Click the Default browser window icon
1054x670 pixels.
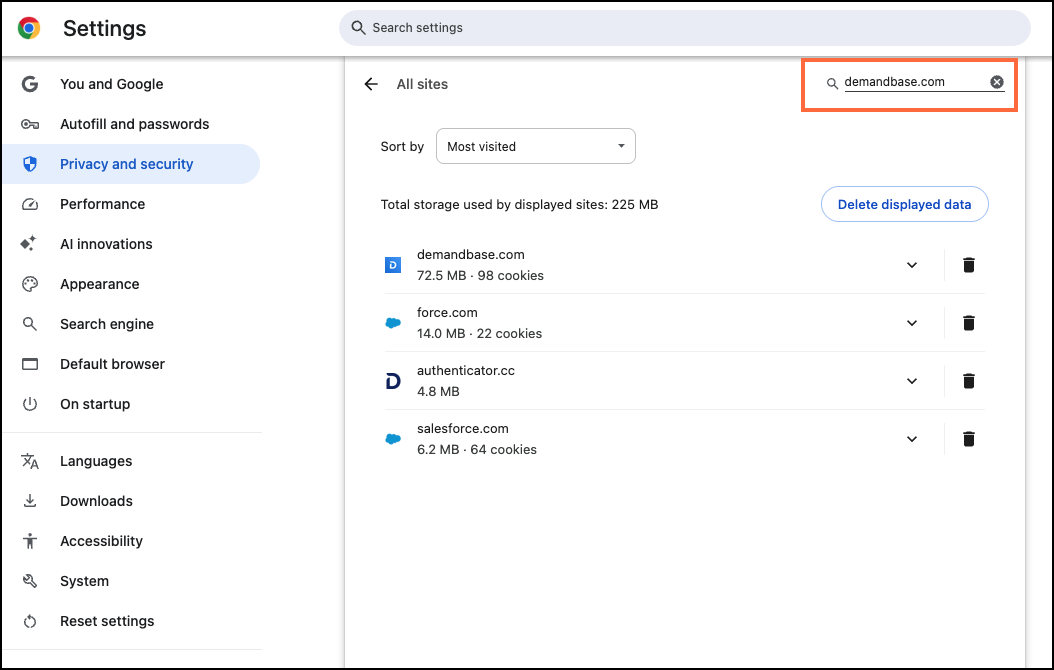coord(30,364)
